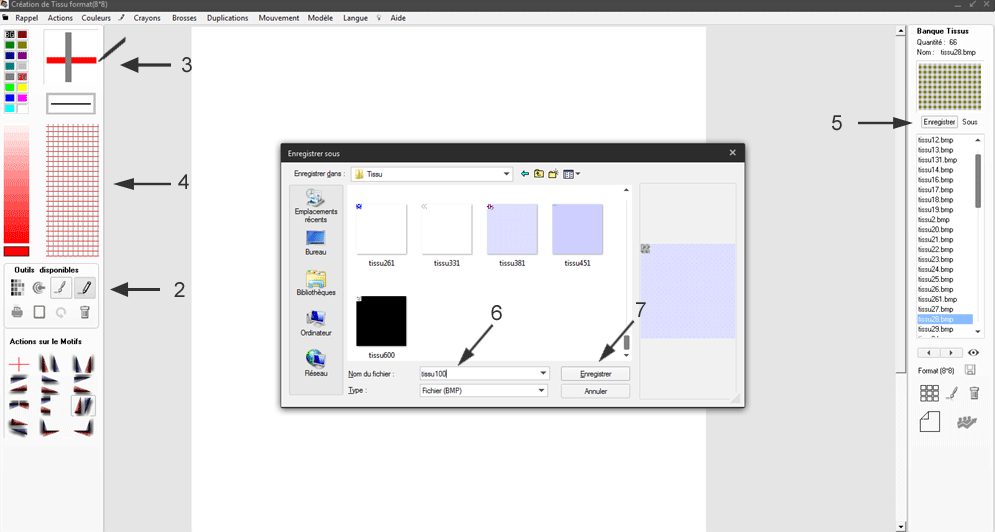The height and width of the screenshot is (532, 995).
Task: Click the floppy disk icon beside Format
Action: [970, 370]
